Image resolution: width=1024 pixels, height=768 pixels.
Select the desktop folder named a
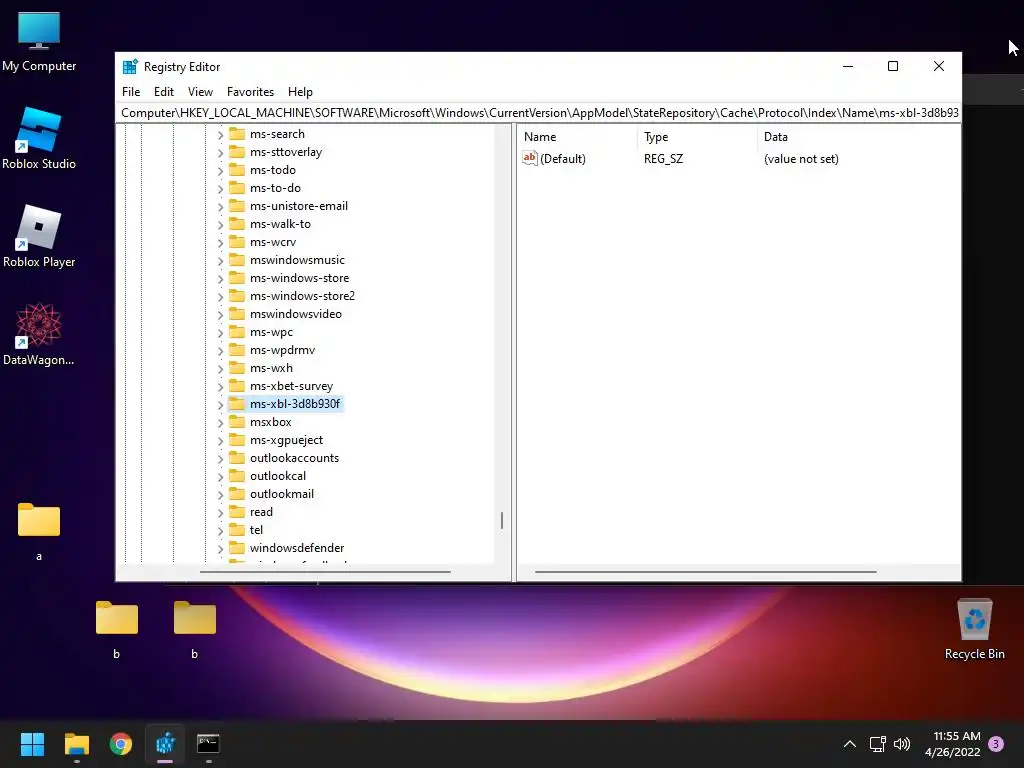click(x=39, y=532)
